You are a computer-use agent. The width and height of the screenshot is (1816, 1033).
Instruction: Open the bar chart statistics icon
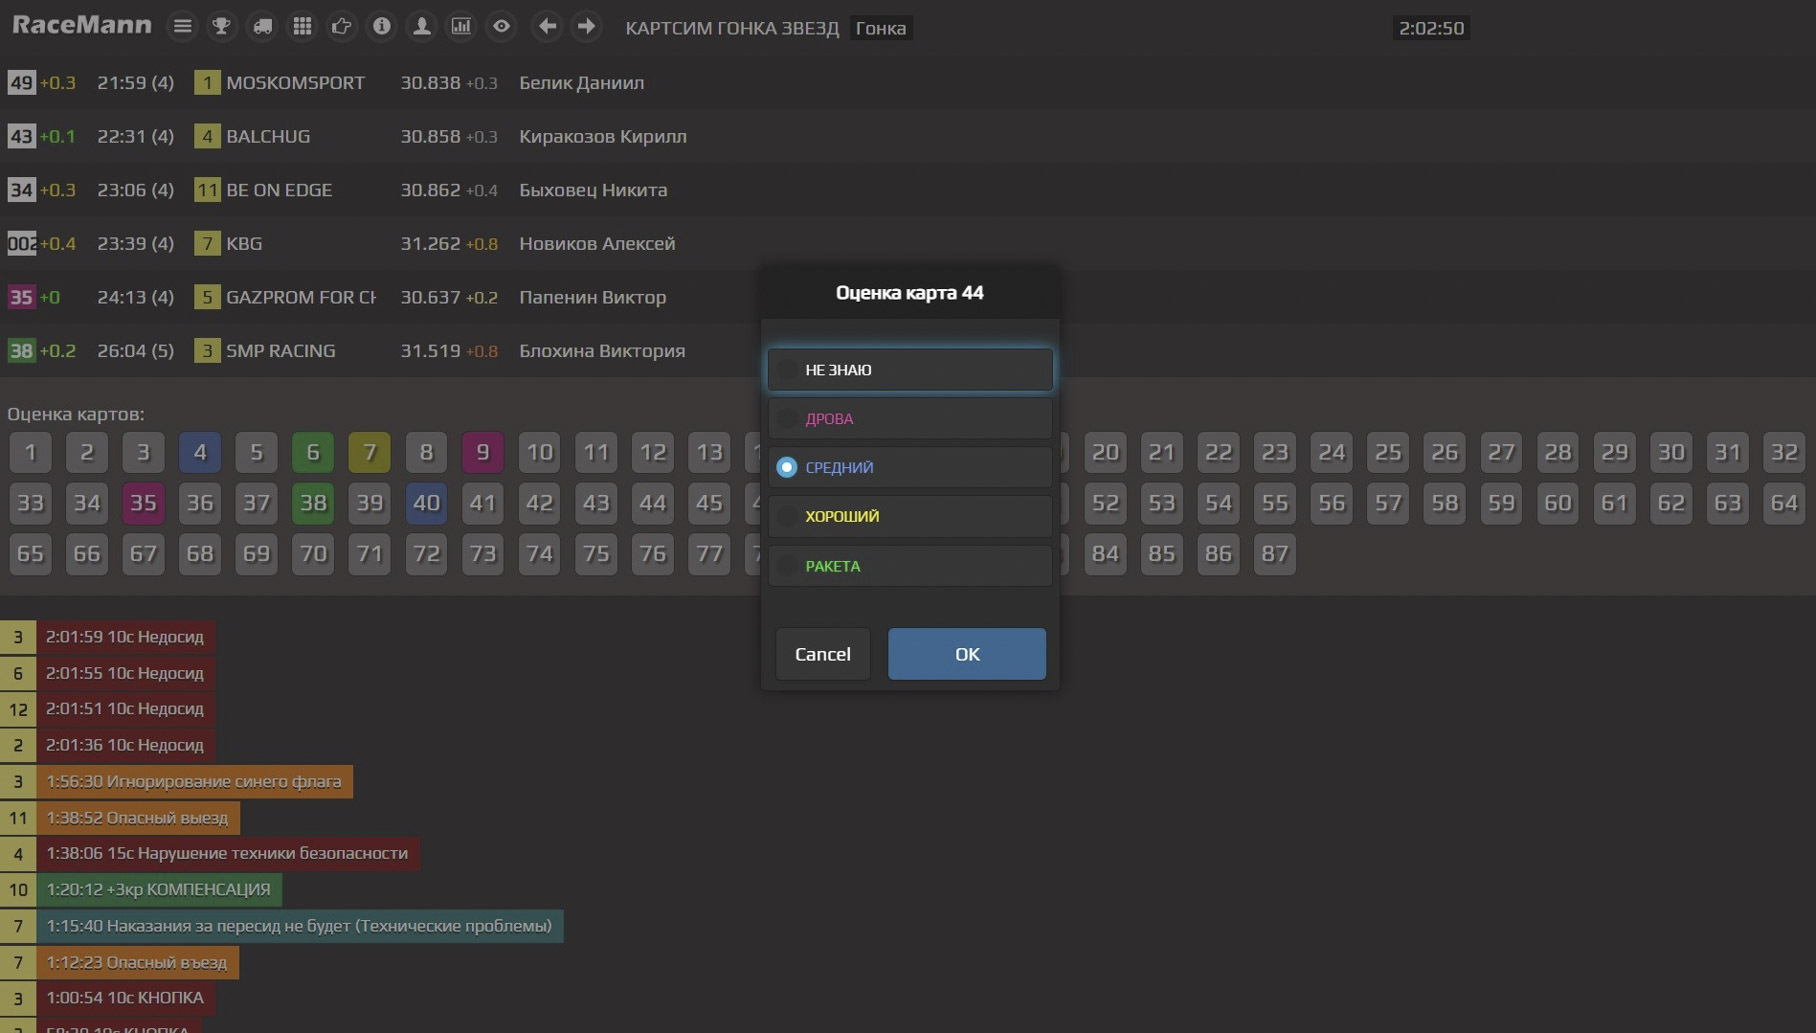point(461,27)
